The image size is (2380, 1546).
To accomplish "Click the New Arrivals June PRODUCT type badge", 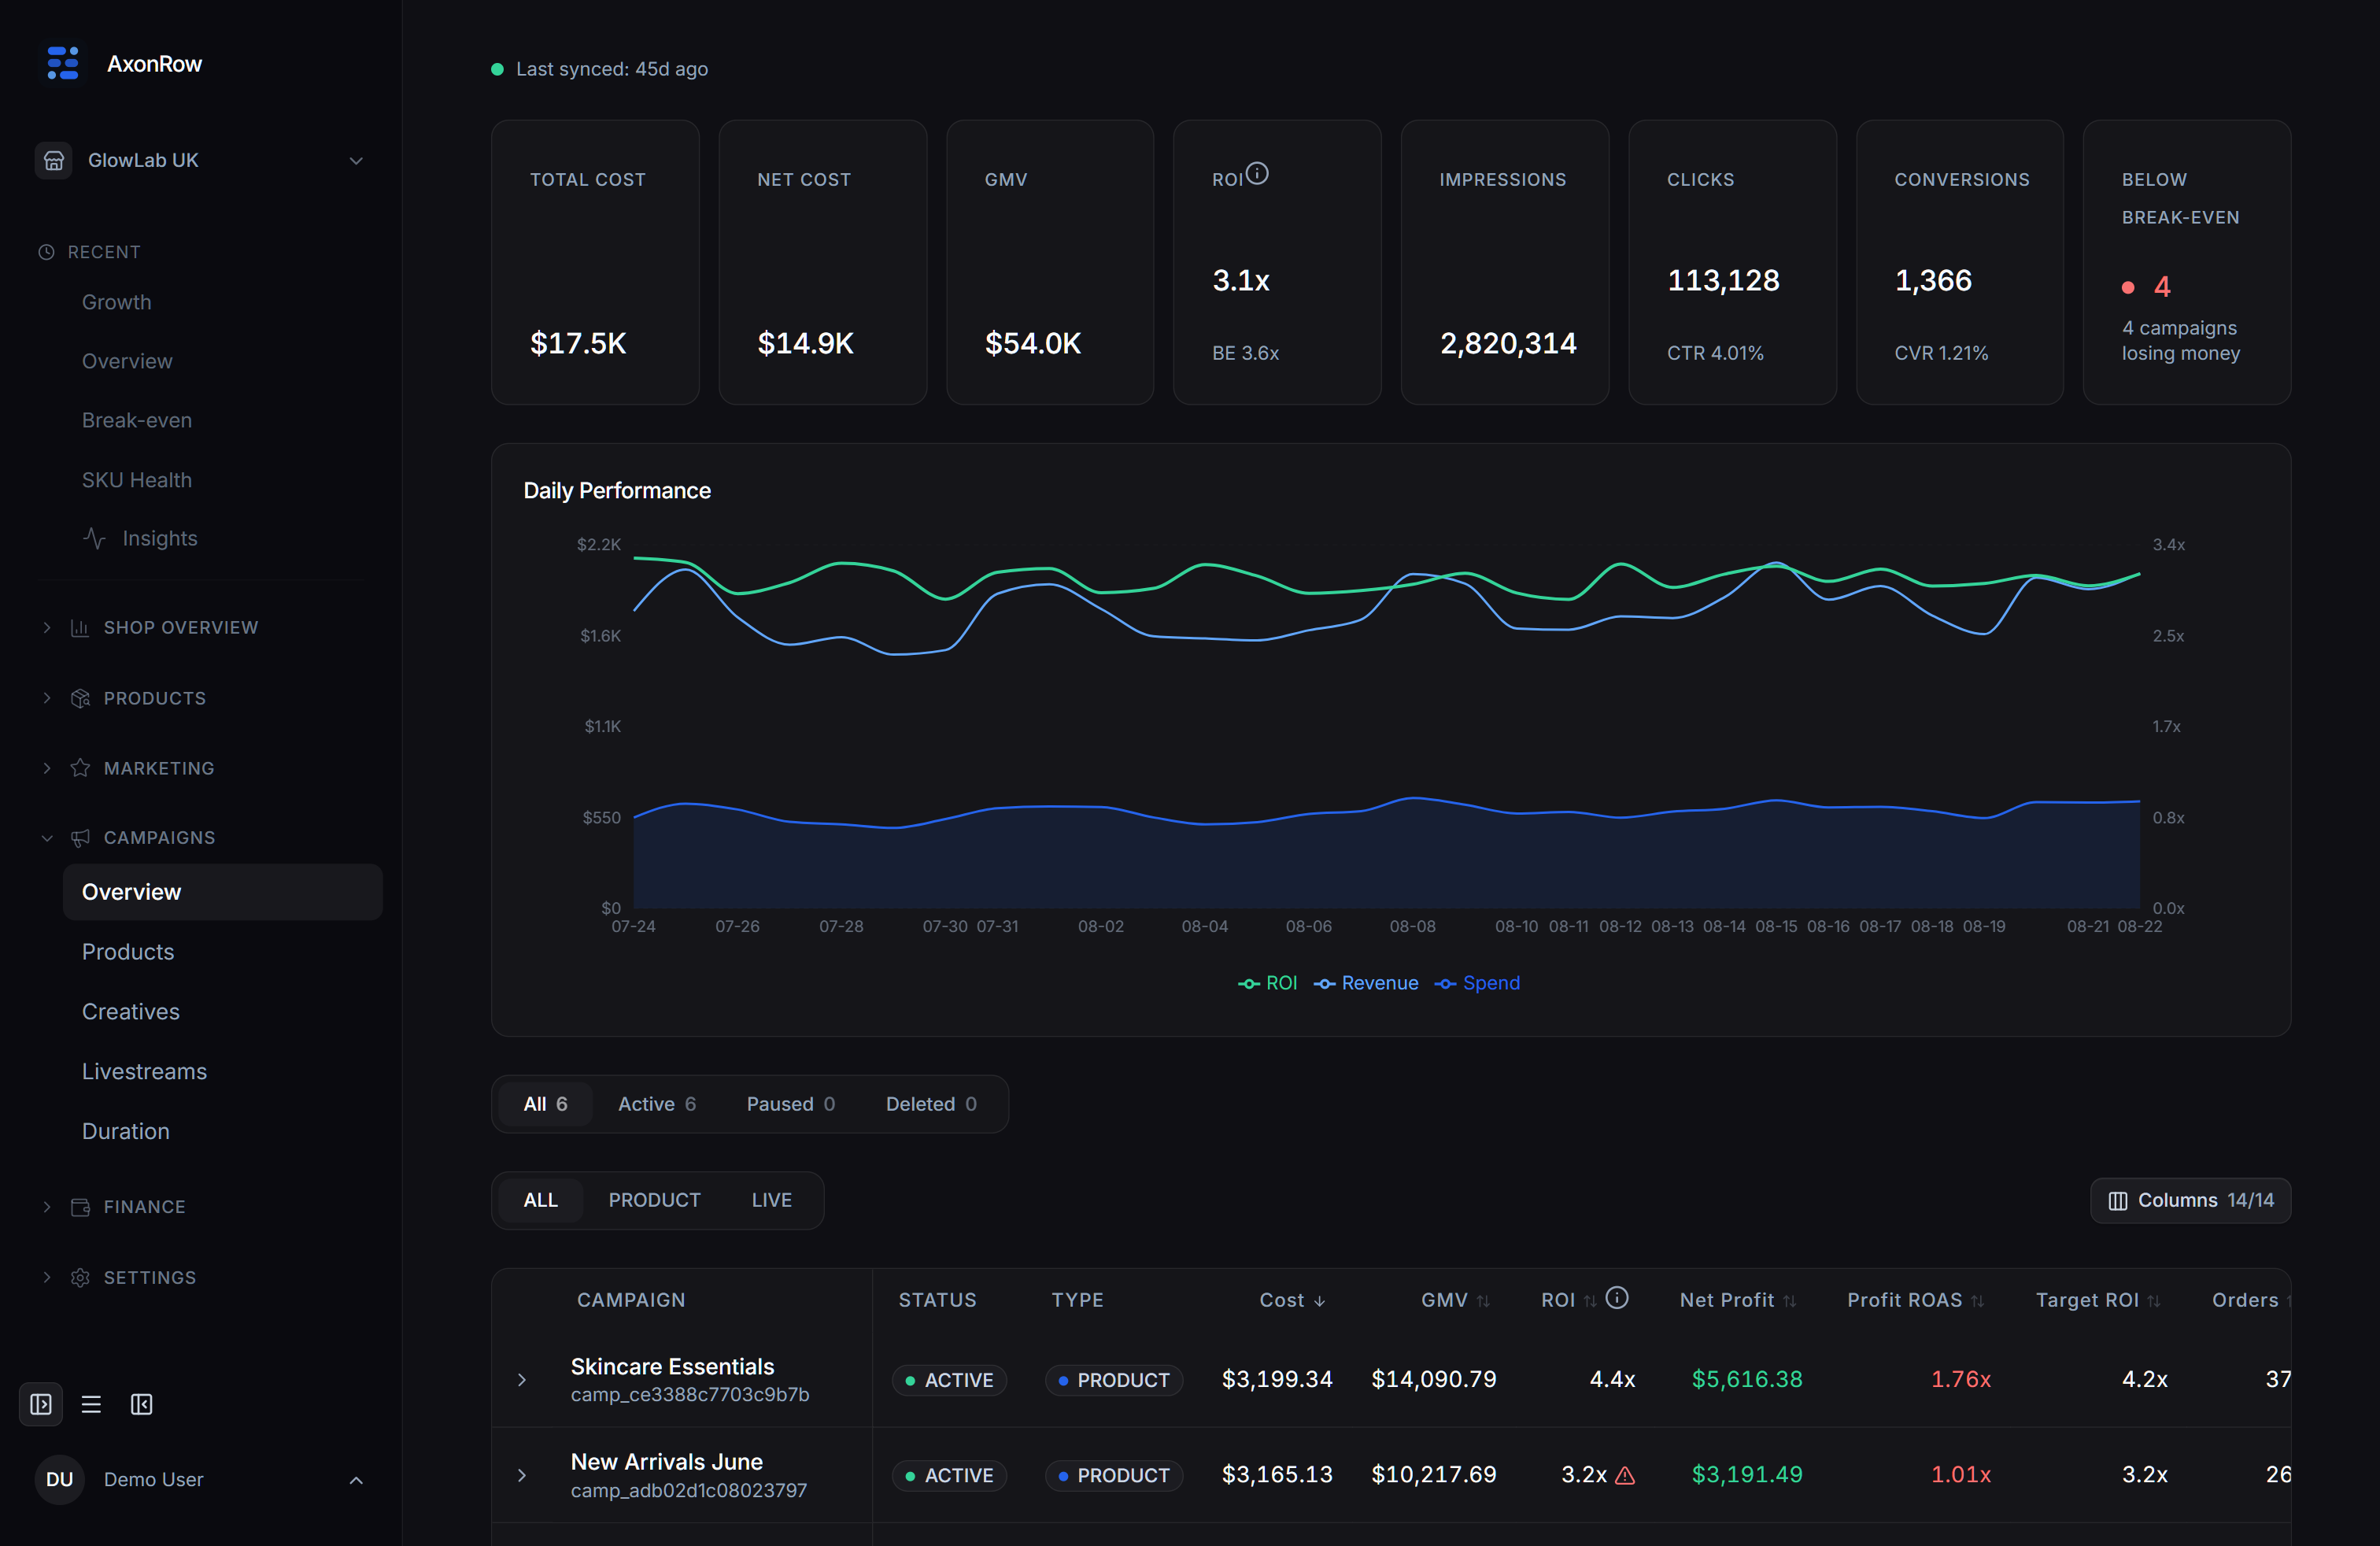I will (x=1114, y=1475).
